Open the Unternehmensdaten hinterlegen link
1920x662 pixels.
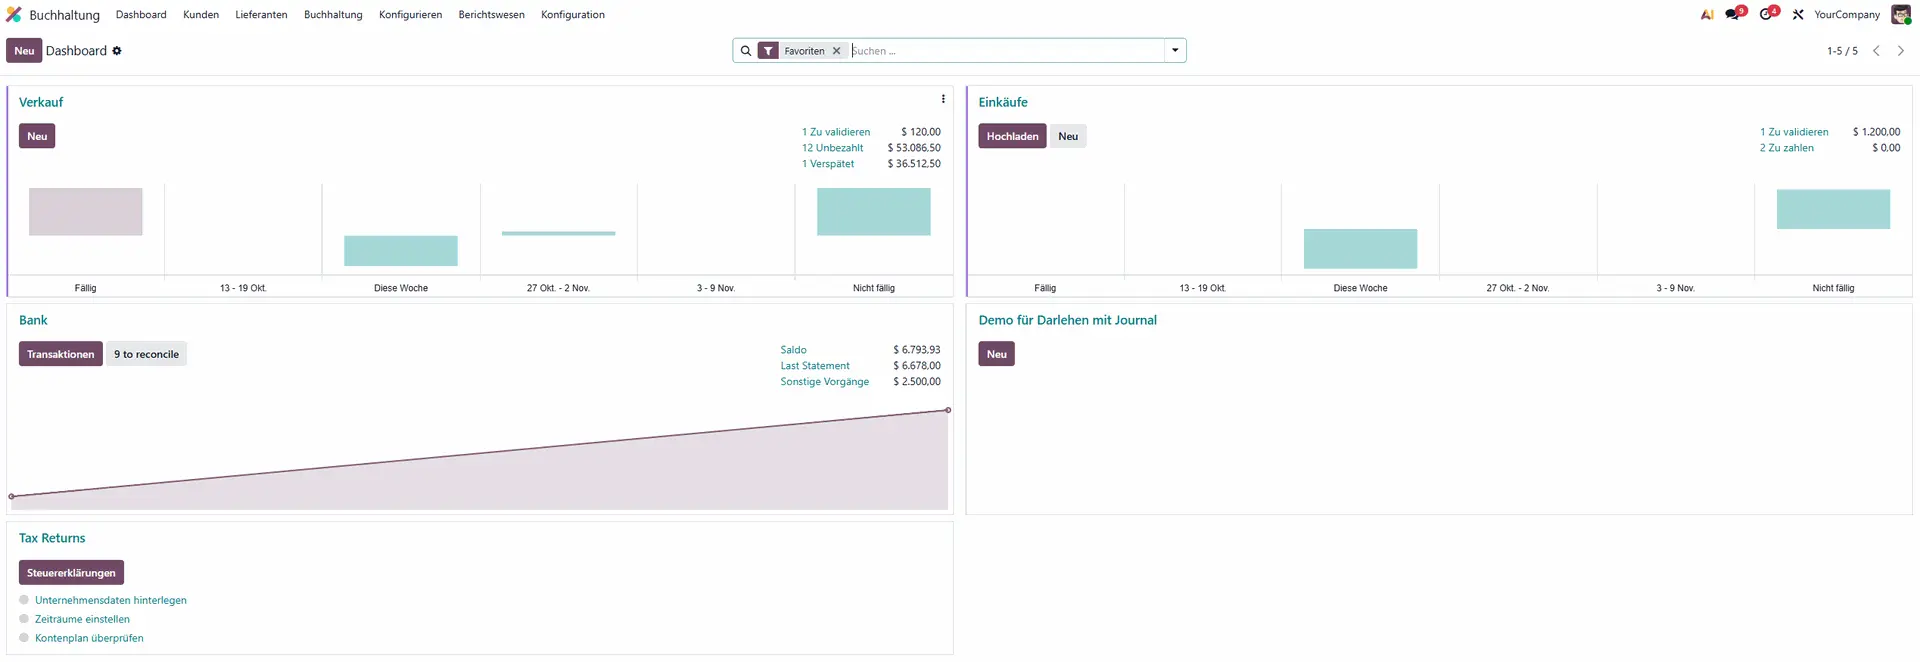point(111,600)
